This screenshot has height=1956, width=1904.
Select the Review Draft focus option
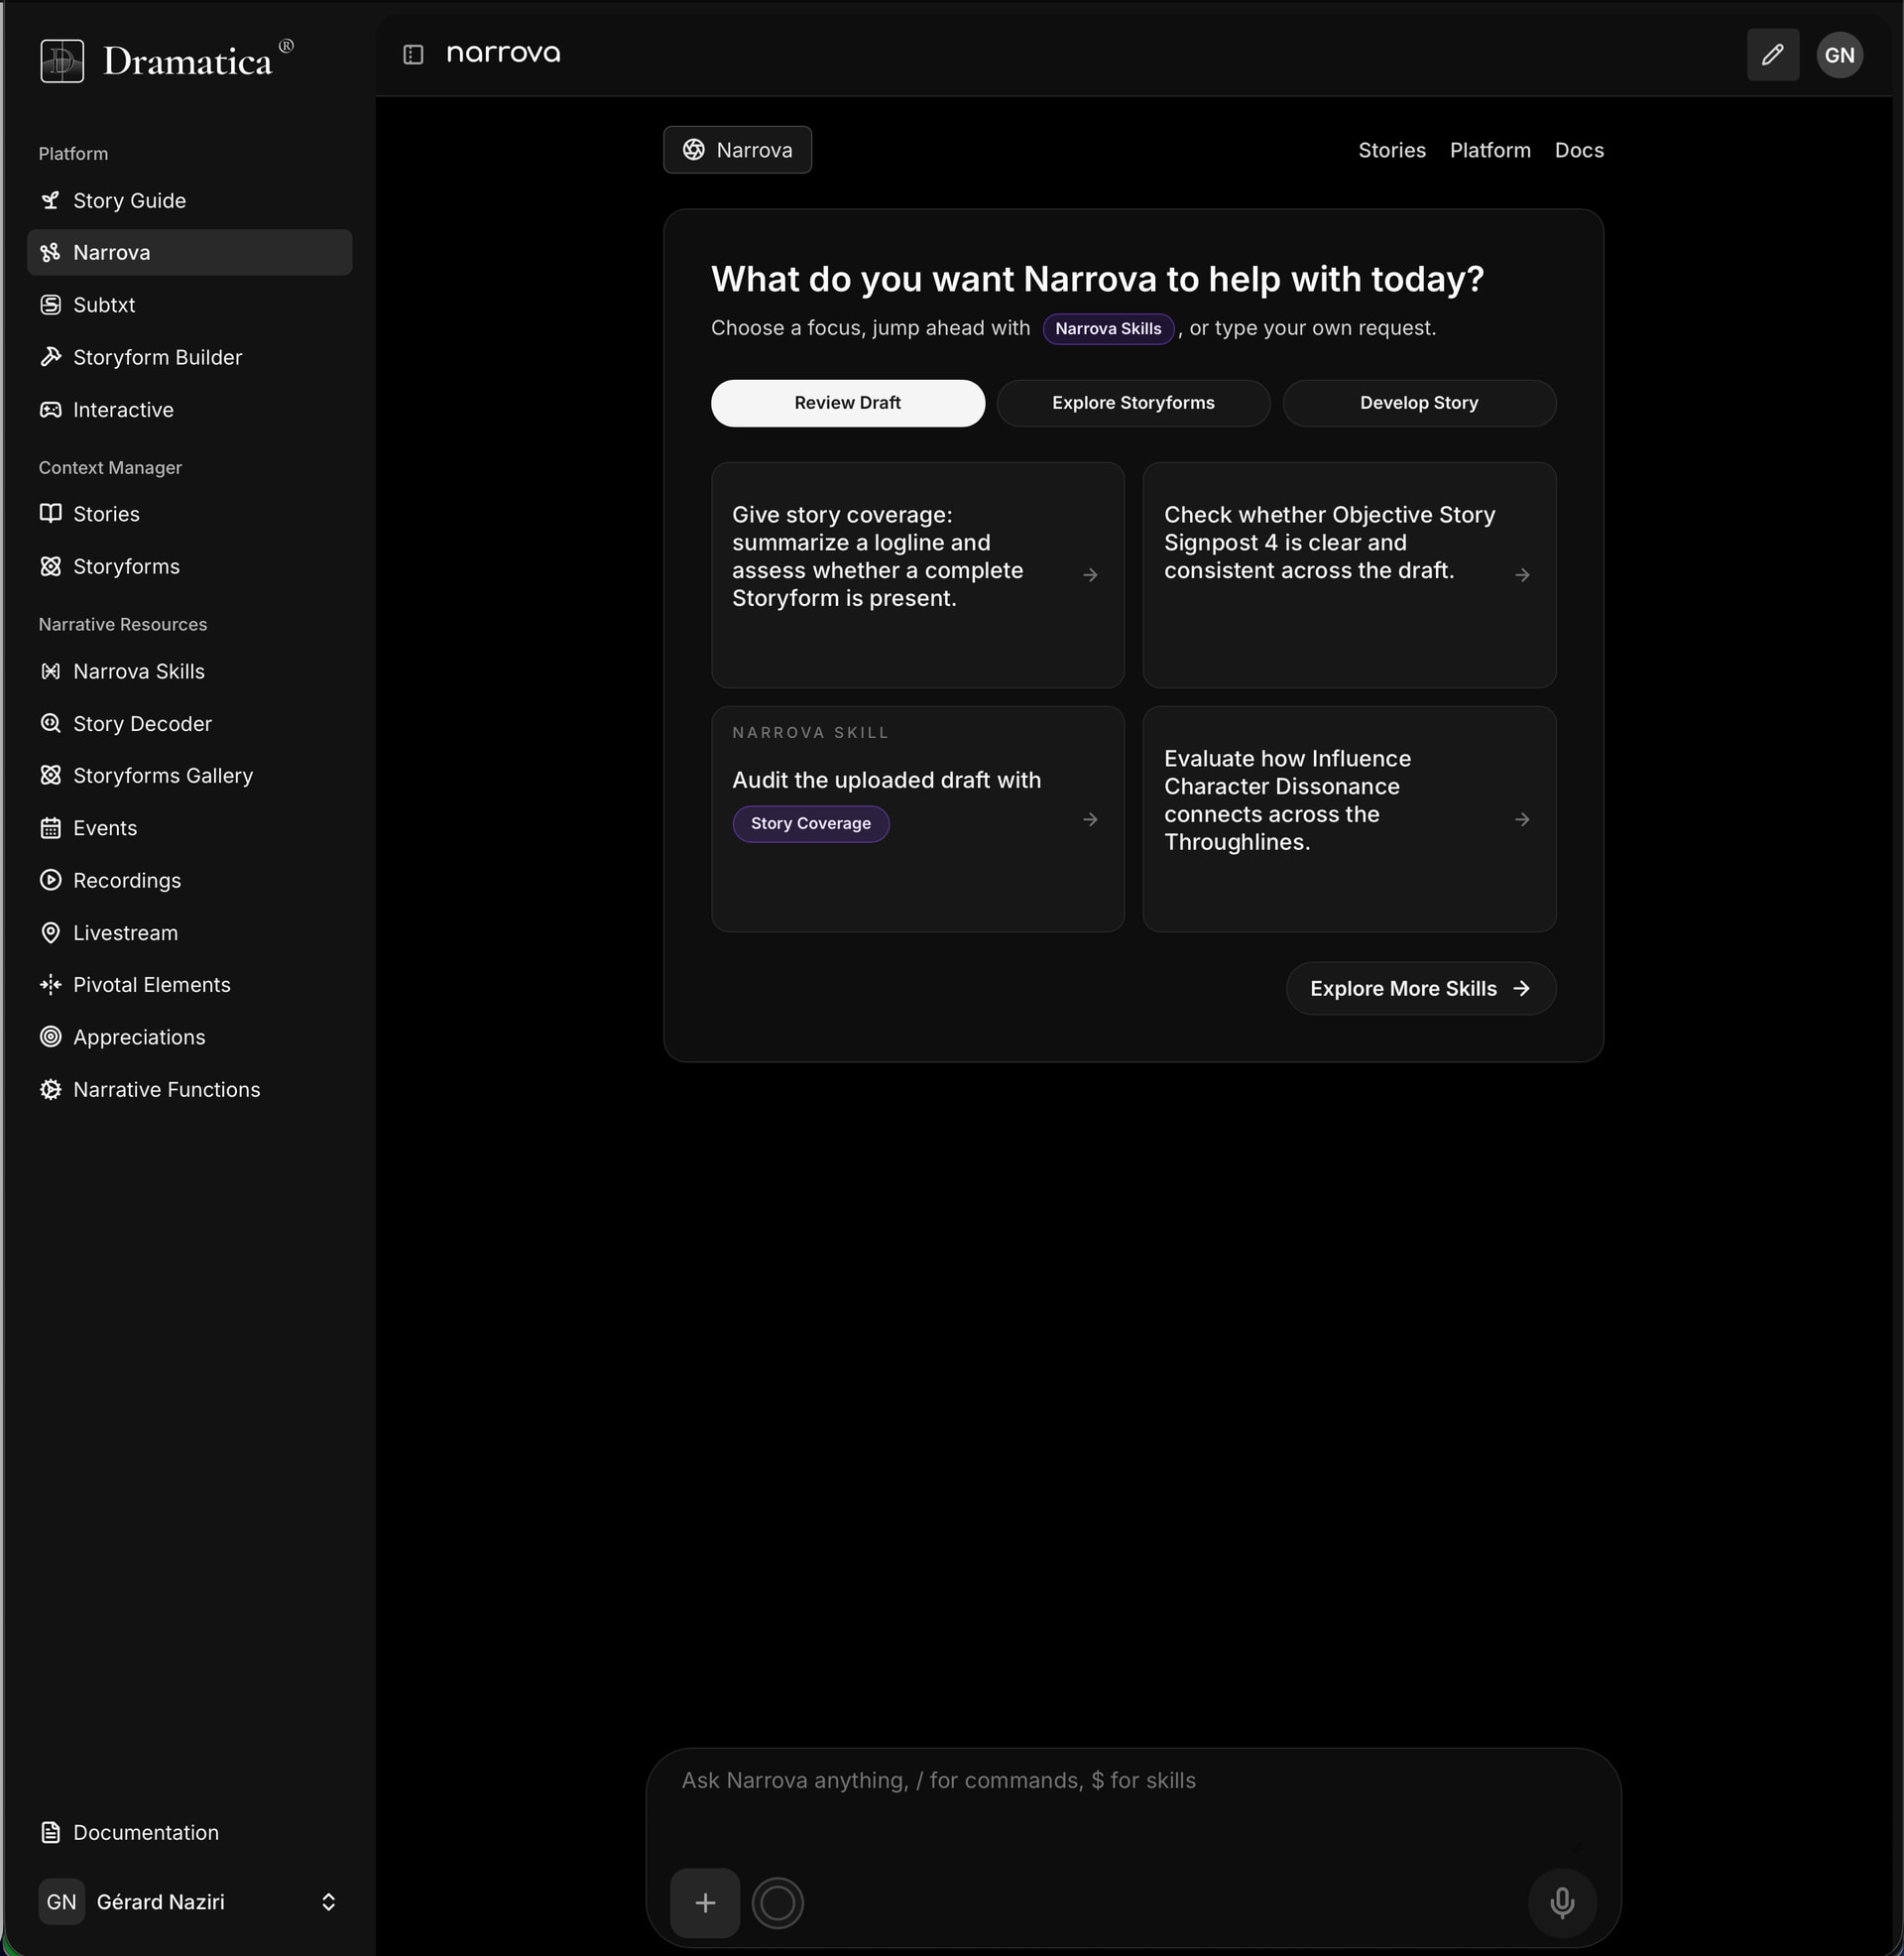click(847, 403)
